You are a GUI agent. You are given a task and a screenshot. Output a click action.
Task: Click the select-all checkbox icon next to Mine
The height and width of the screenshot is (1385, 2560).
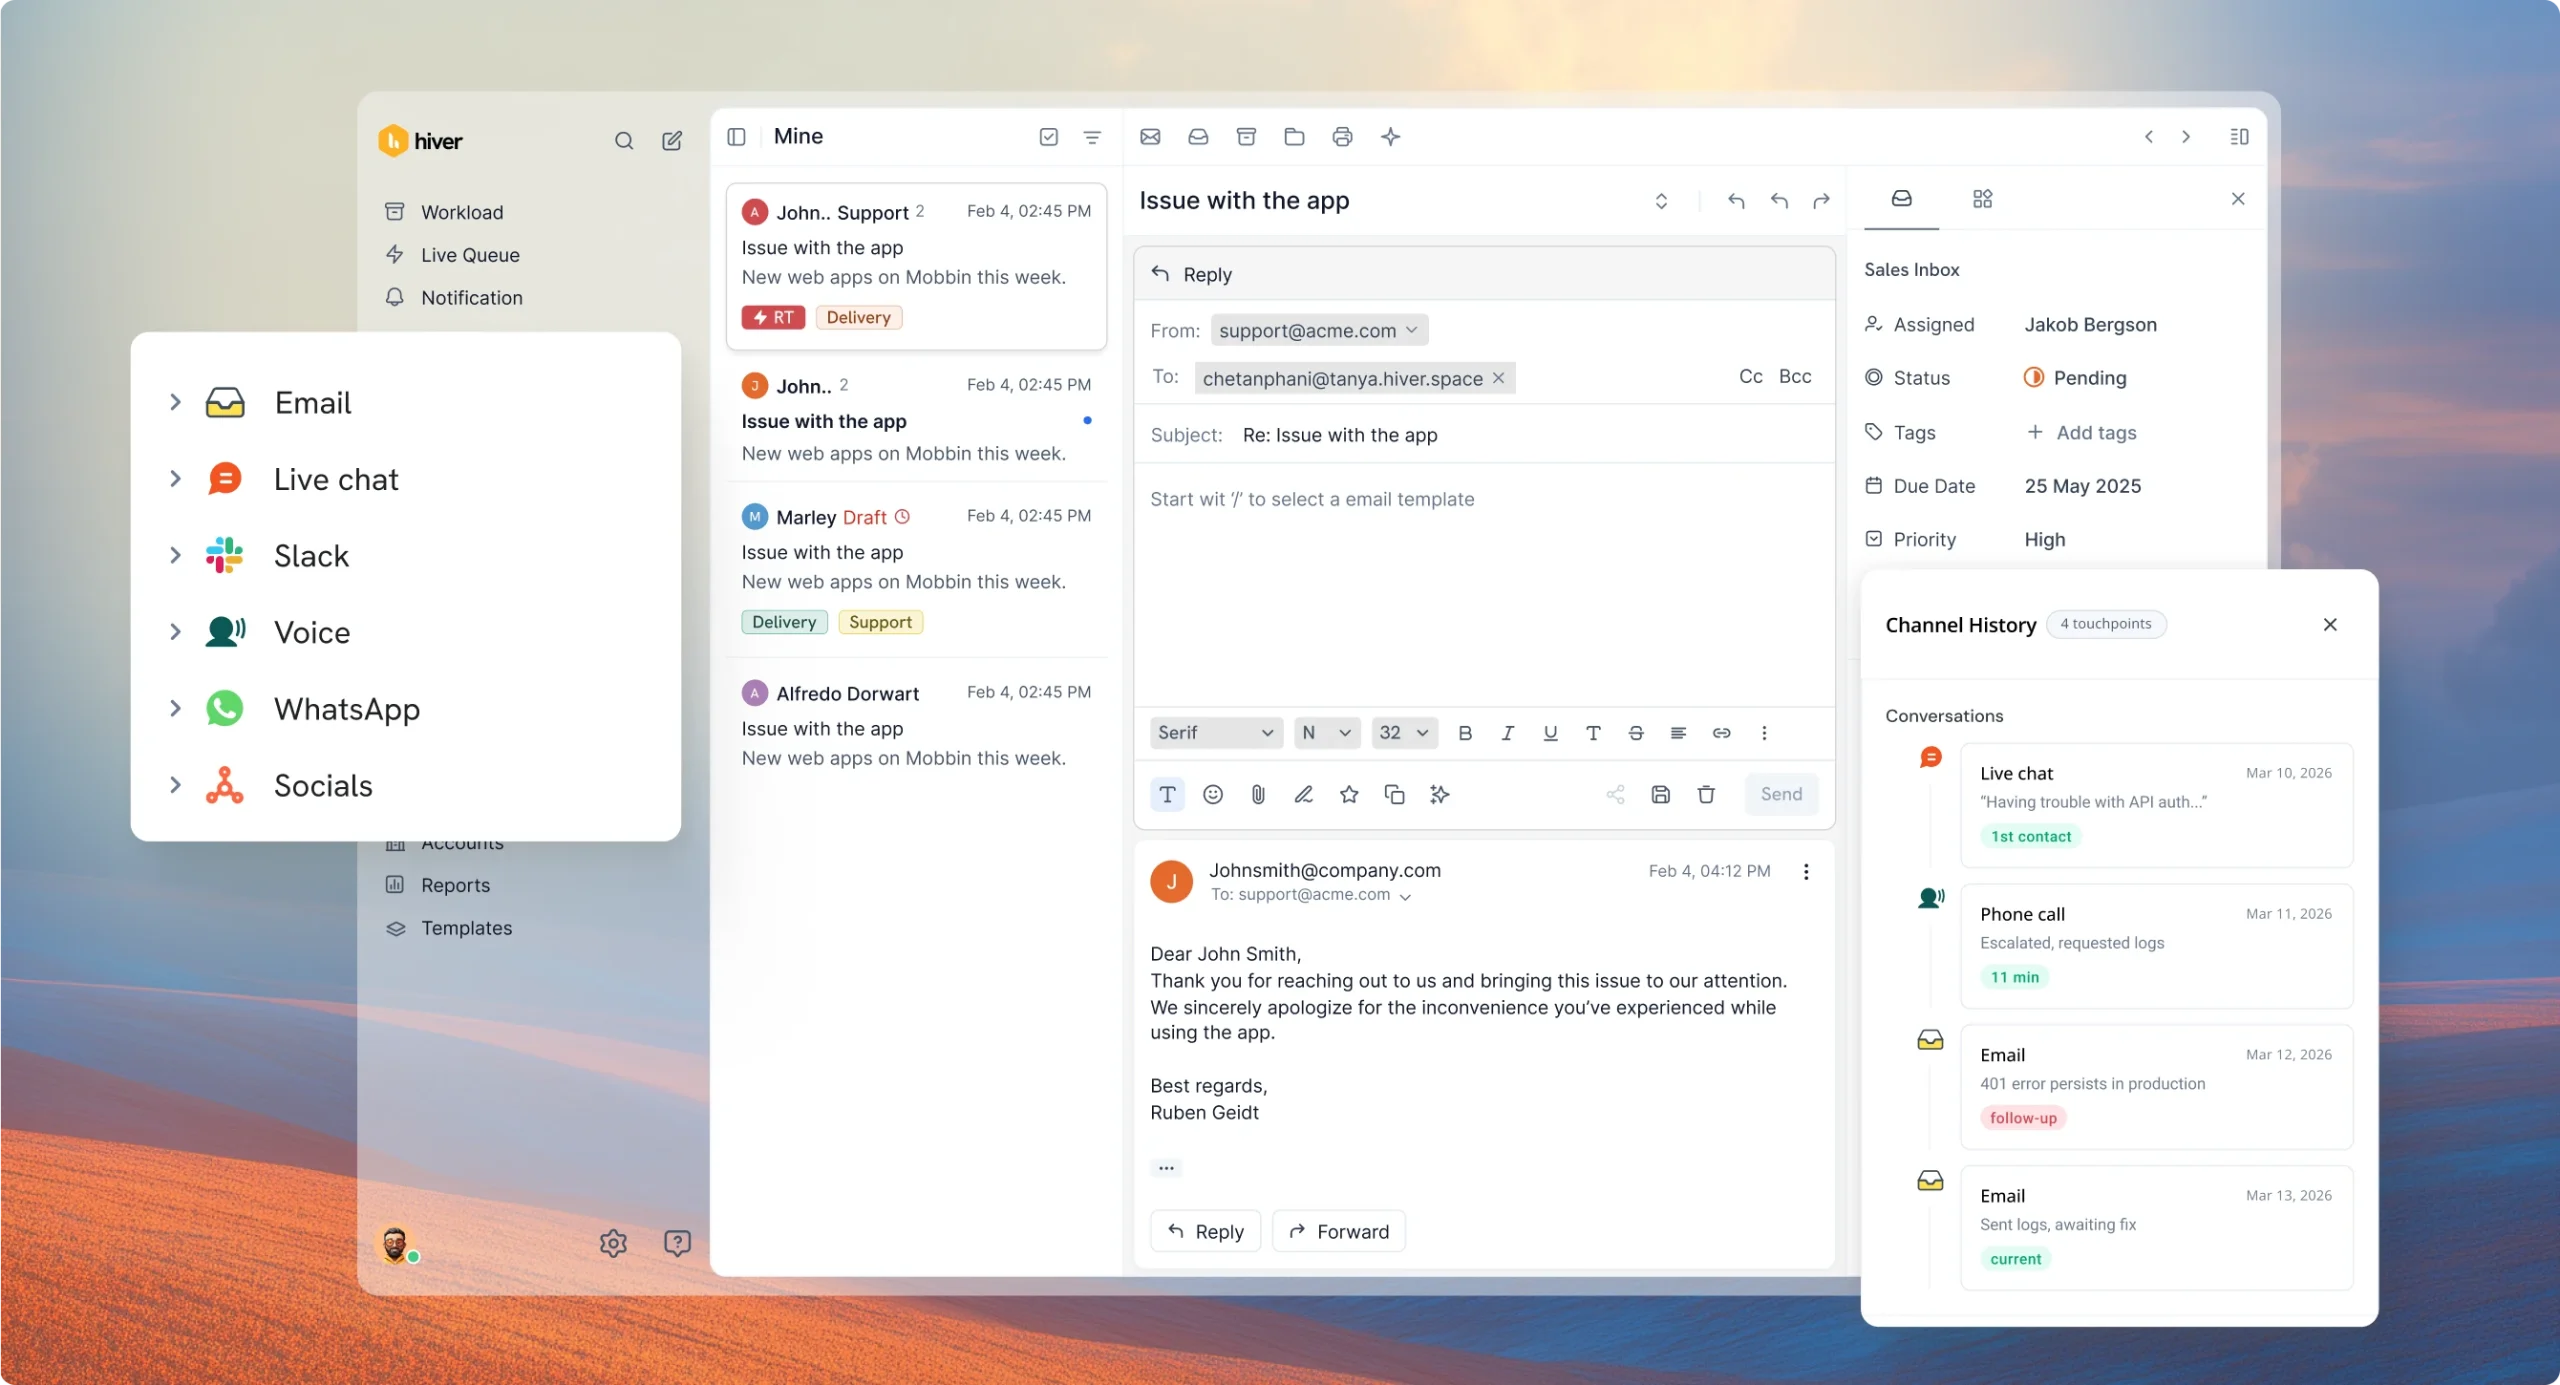point(1048,137)
